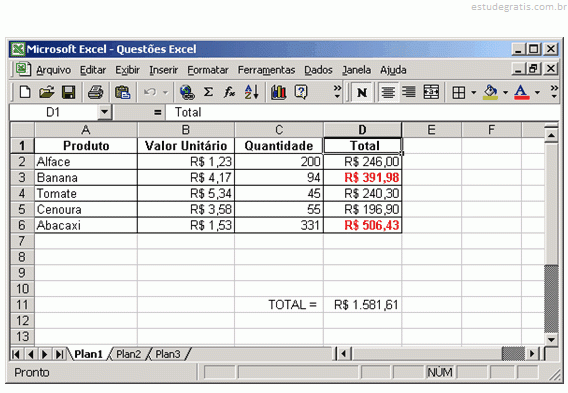This screenshot has height=393, width=568.
Task: Click Merge and Center icon
Action: pyautogui.click(x=431, y=92)
